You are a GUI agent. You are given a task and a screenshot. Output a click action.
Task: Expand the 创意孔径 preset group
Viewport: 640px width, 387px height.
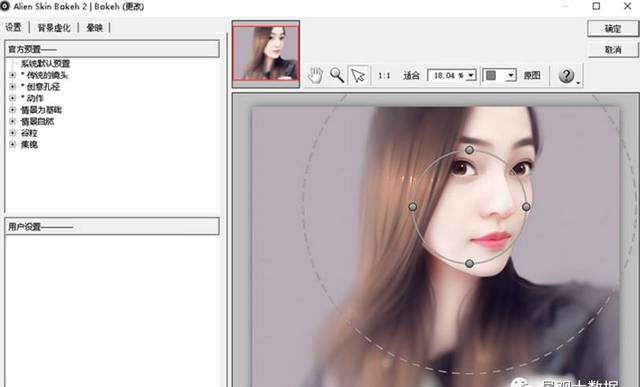click(12, 87)
